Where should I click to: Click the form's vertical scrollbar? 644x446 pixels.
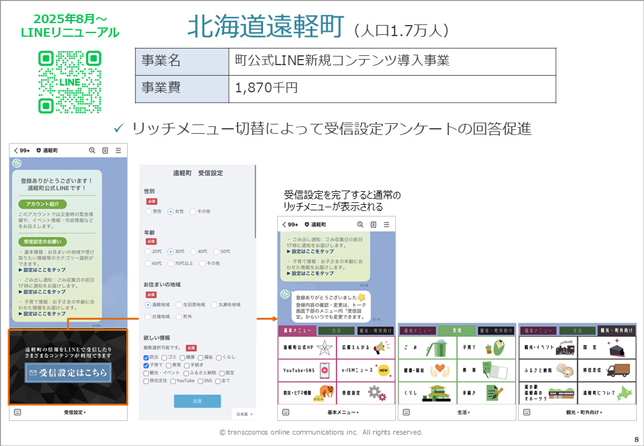(x=255, y=201)
